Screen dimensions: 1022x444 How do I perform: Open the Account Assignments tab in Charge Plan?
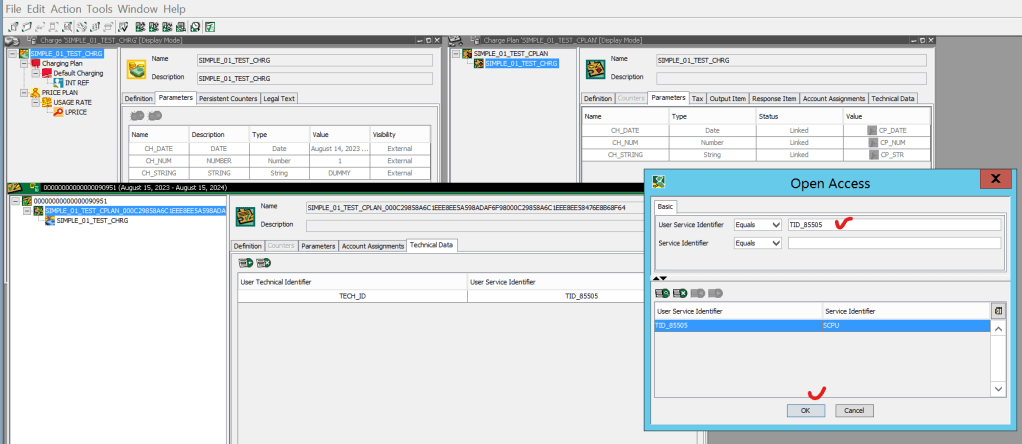click(x=833, y=98)
